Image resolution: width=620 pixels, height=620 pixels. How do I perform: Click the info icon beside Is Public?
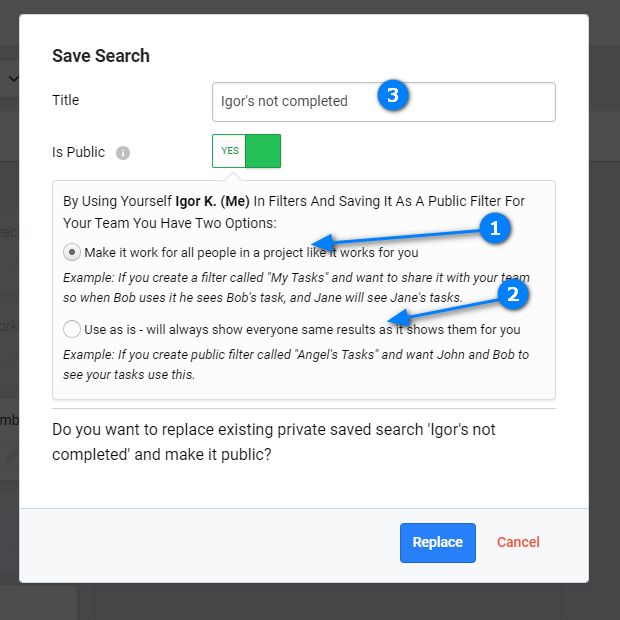pos(123,153)
